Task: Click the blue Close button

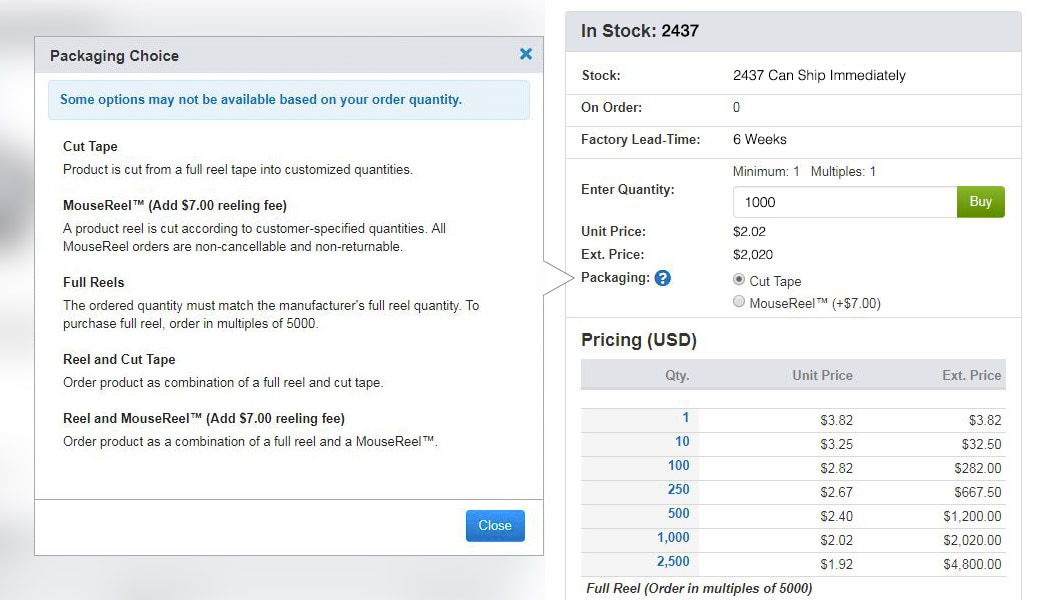Action: (x=495, y=525)
